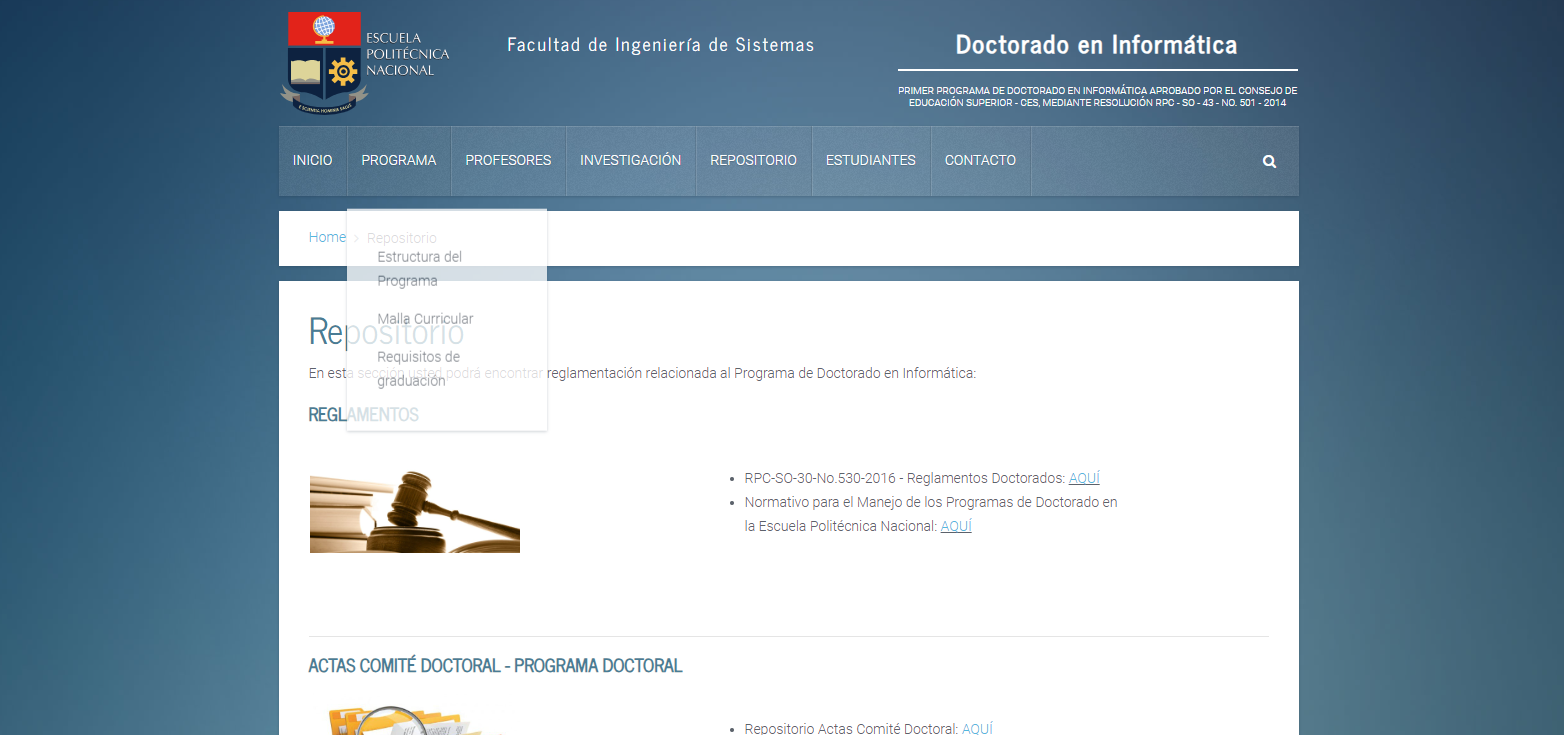Select Requisitos de graduación dropdown entry

pyautogui.click(x=418, y=368)
